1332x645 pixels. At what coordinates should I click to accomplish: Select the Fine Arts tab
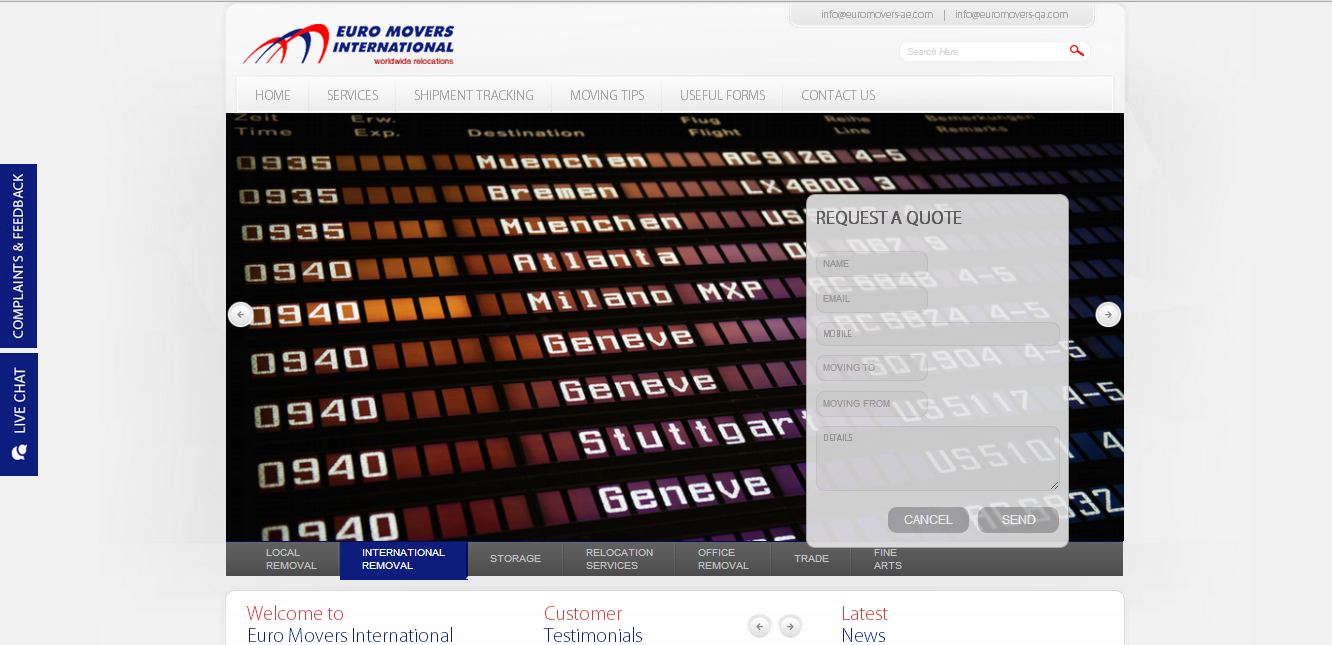coord(887,559)
